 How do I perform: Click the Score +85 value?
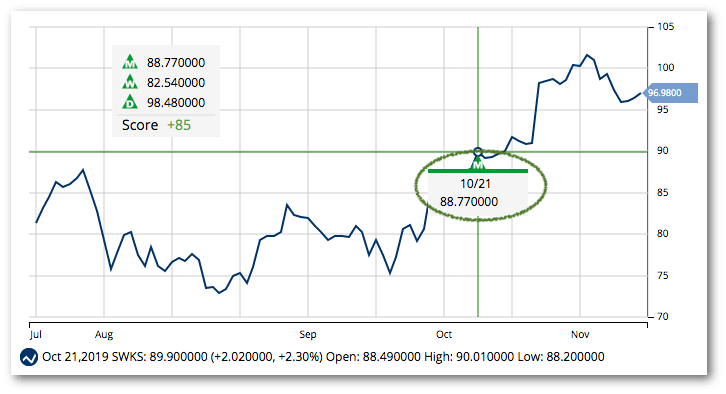[x=179, y=125]
